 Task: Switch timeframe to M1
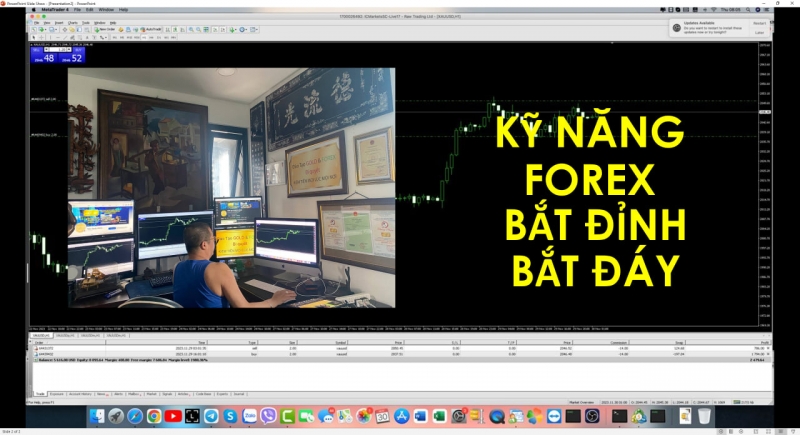(114, 38)
